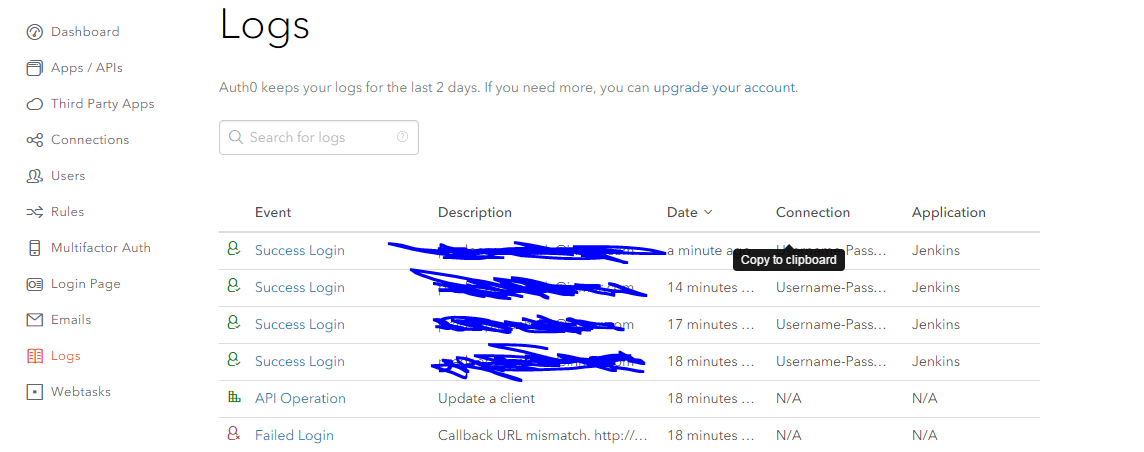Click N/A connection in API Operation row
Image resolution: width=1144 pixels, height=452 pixels.
[x=789, y=398]
